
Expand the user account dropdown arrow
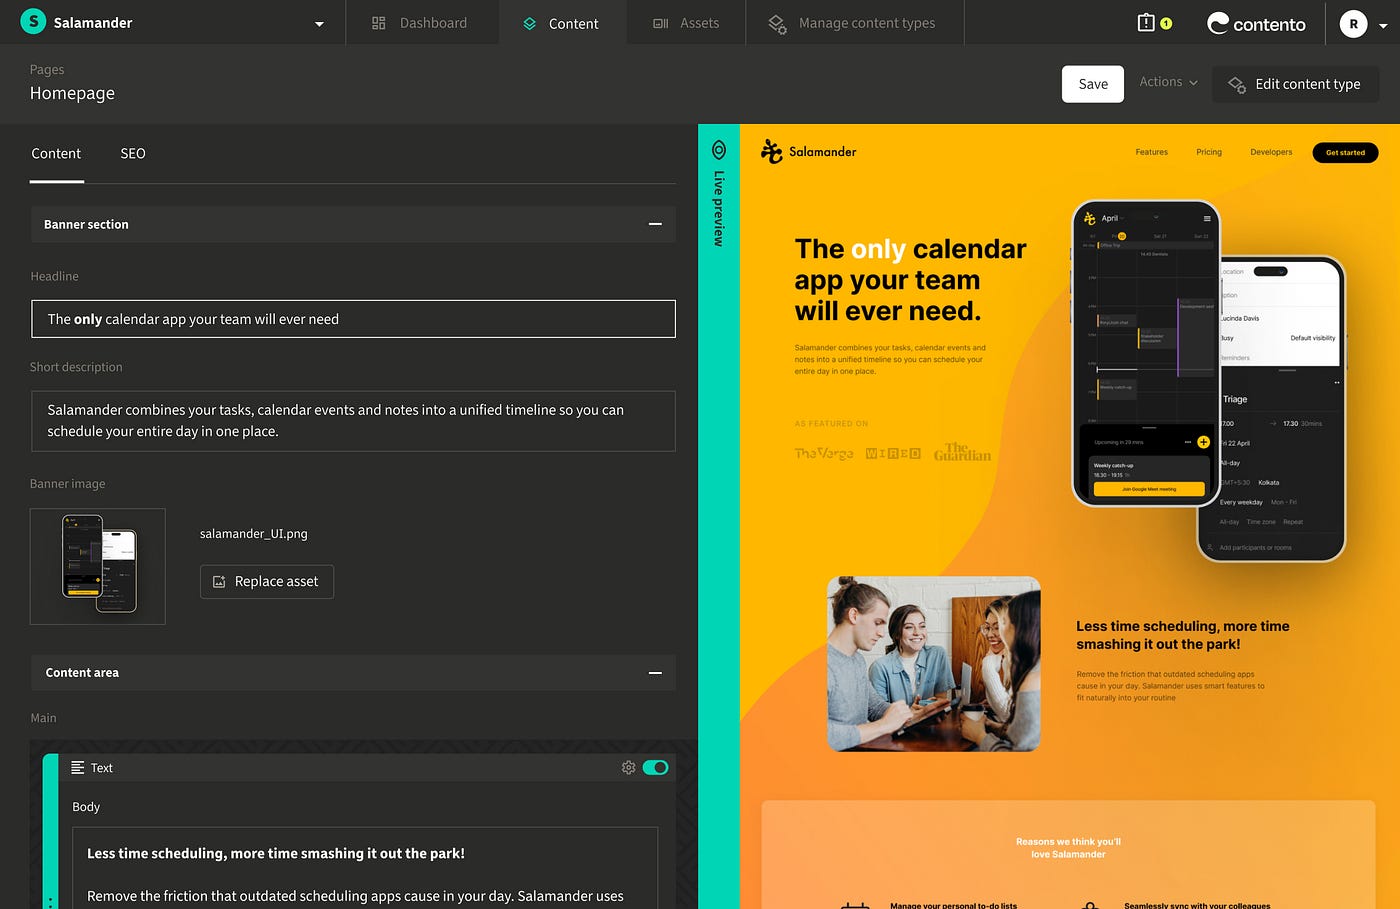click(1383, 26)
